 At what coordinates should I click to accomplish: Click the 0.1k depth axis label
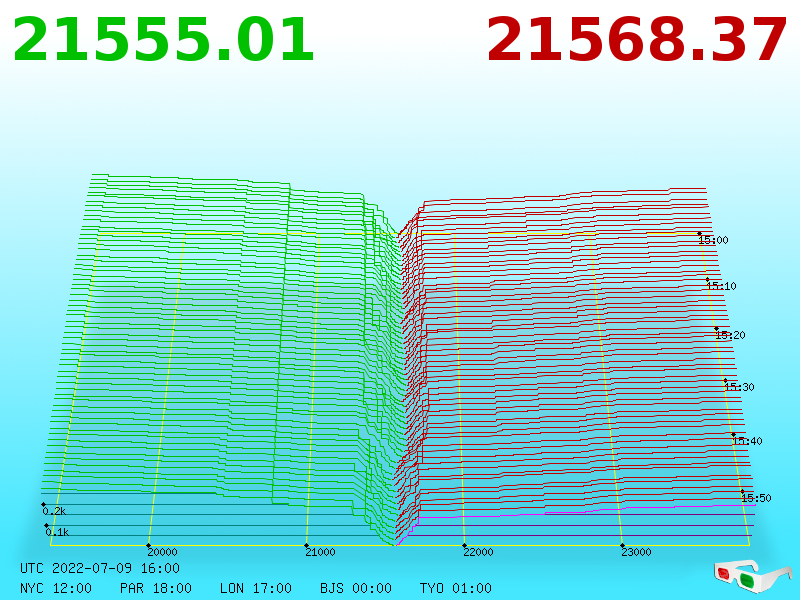(57, 532)
